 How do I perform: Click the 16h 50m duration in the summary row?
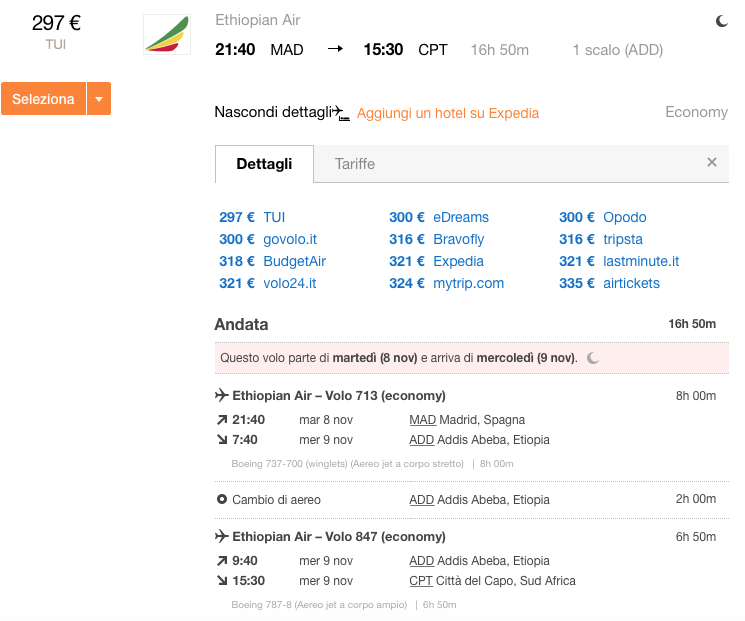(x=499, y=50)
